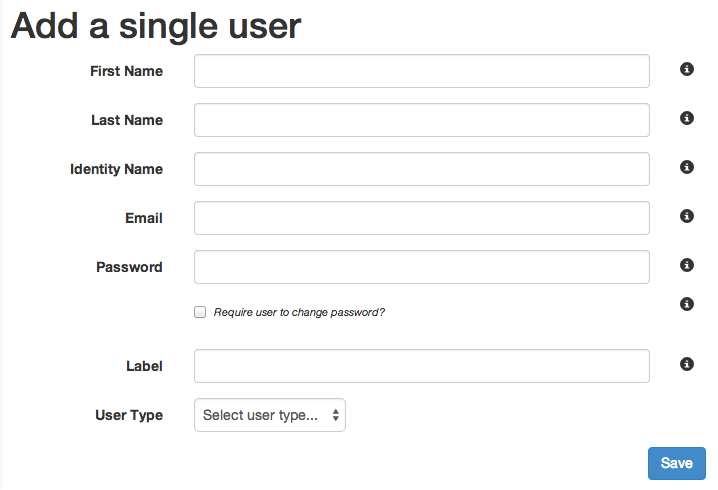
Task: Focus the First Name input field
Action: pos(422,71)
